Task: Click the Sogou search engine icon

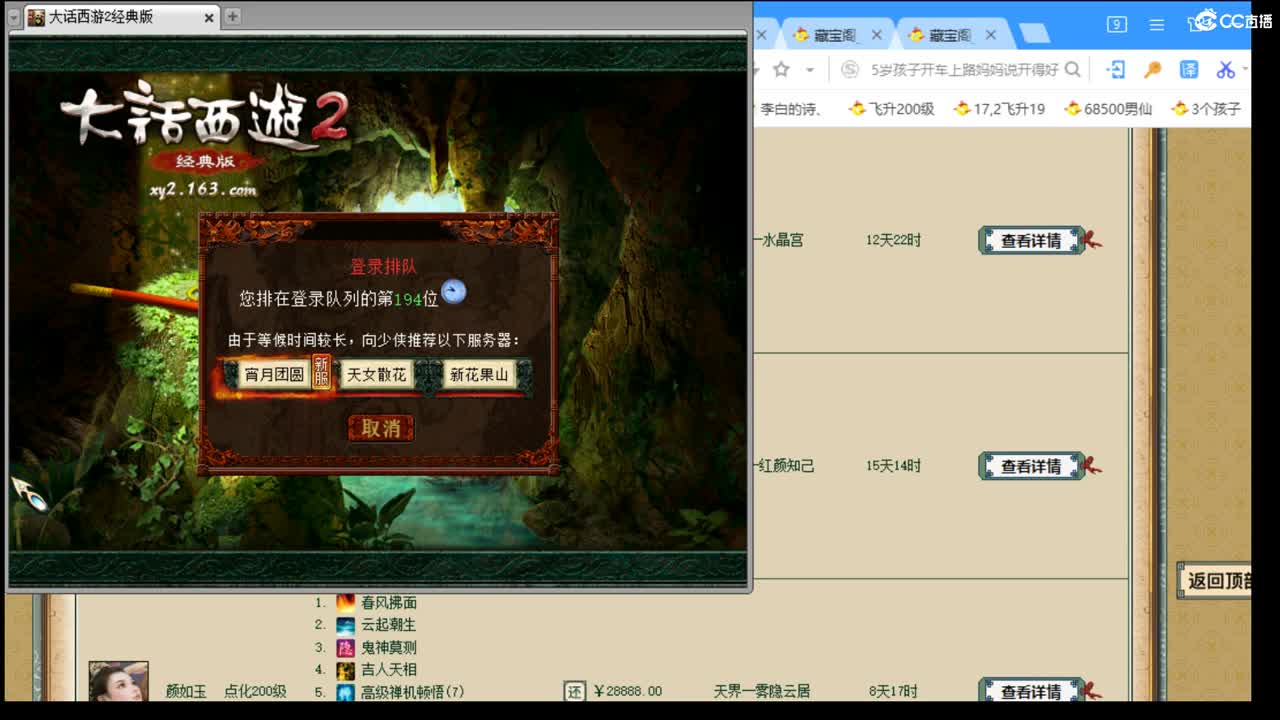Action: coord(850,70)
